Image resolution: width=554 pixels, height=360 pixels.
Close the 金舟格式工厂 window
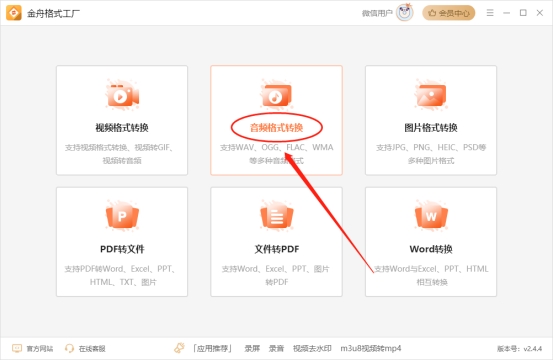coord(540,13)
